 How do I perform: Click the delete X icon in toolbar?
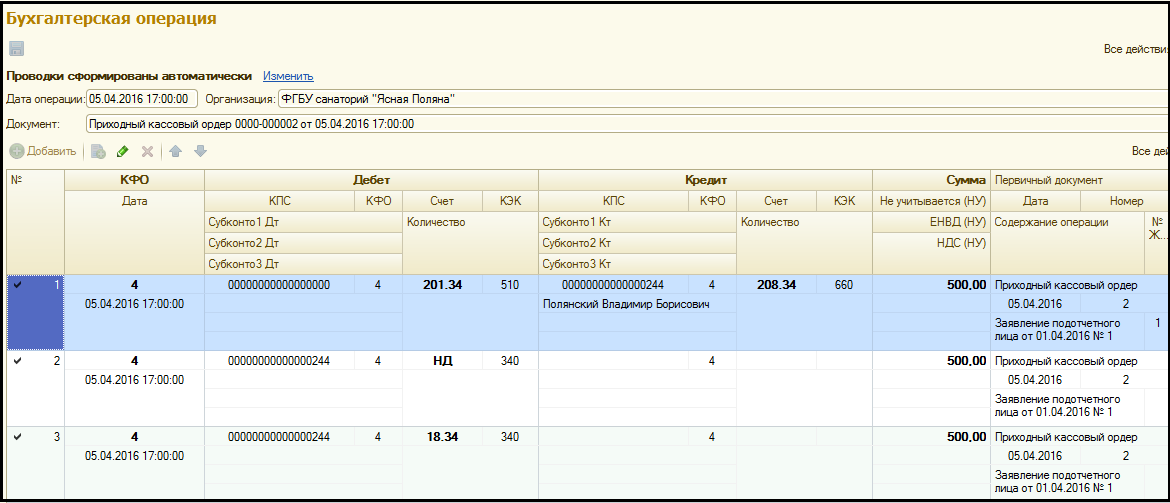[x=148, y=151]
